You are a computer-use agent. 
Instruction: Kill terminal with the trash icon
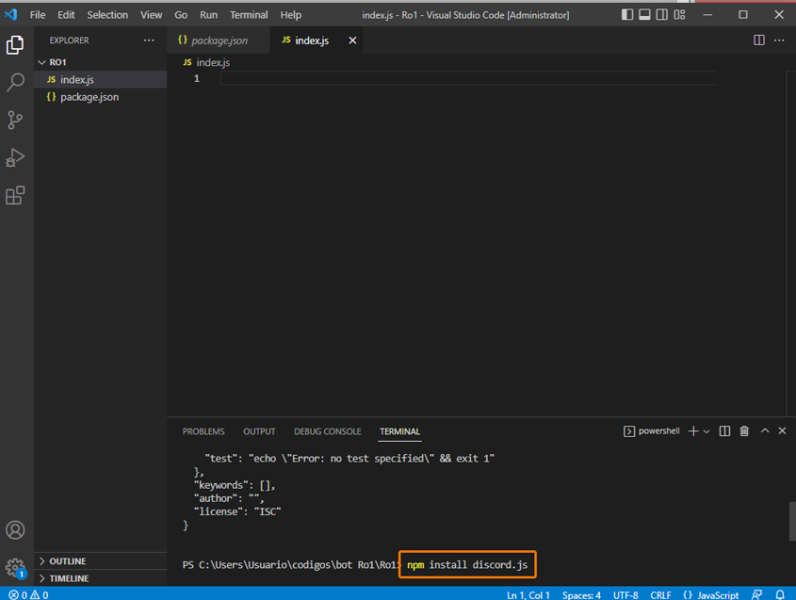coord(744,431)
